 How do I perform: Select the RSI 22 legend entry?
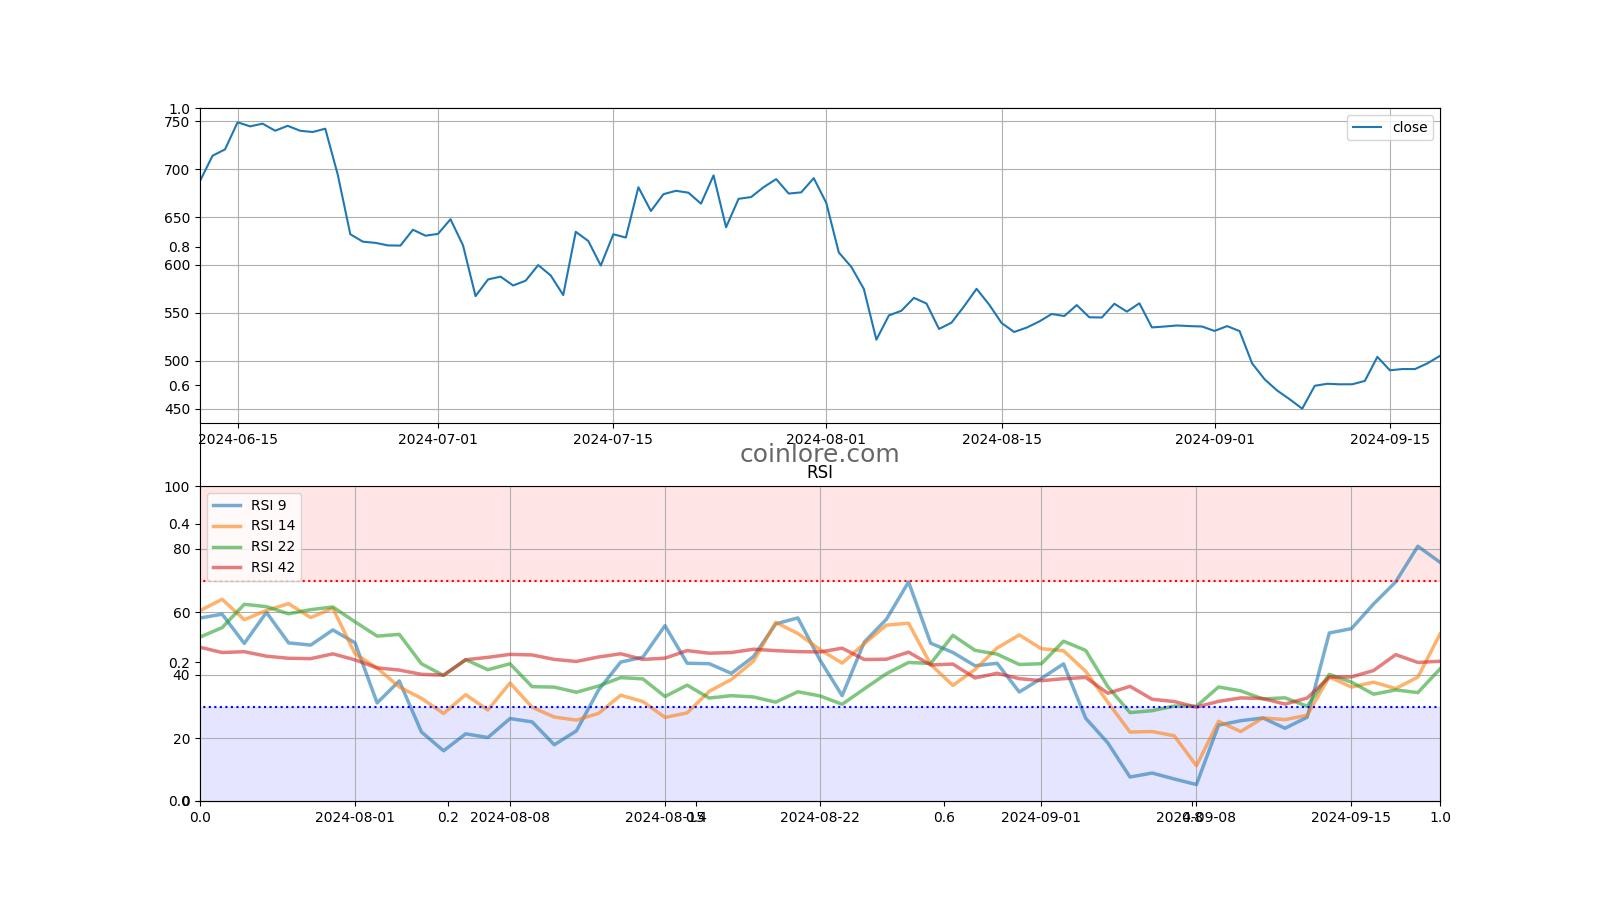click(253, 546)
